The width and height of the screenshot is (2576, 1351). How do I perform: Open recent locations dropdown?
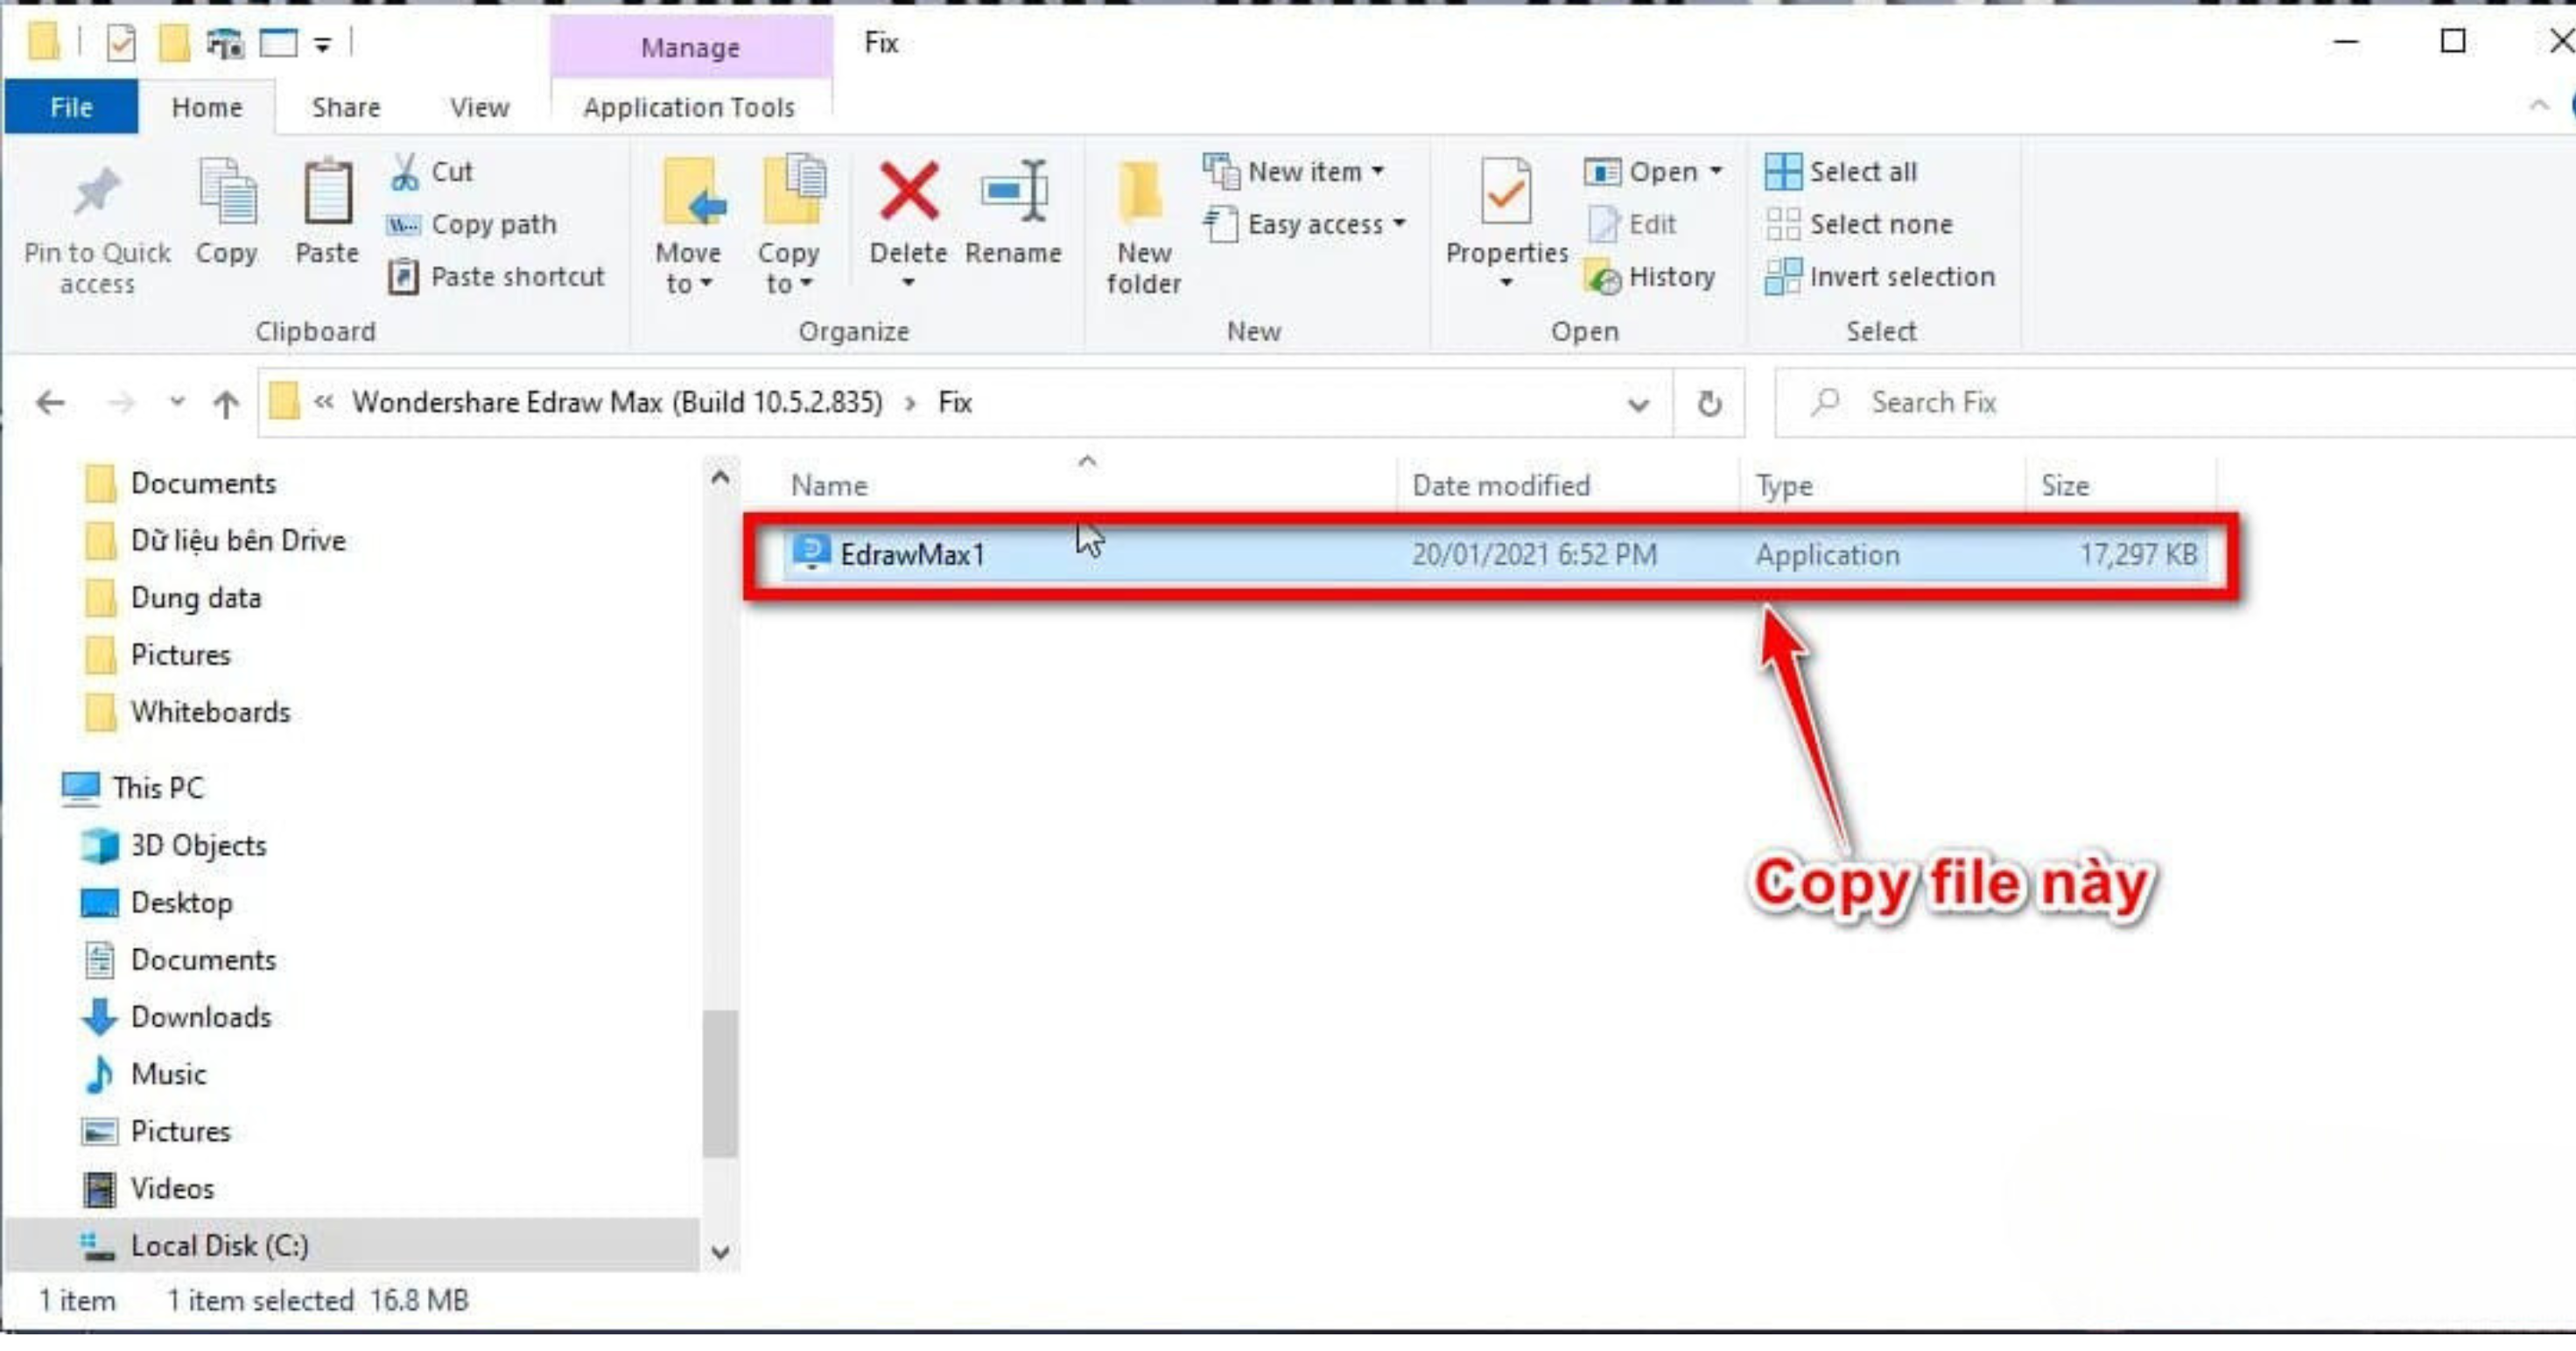pyautogui.click(x=177, y=402)
